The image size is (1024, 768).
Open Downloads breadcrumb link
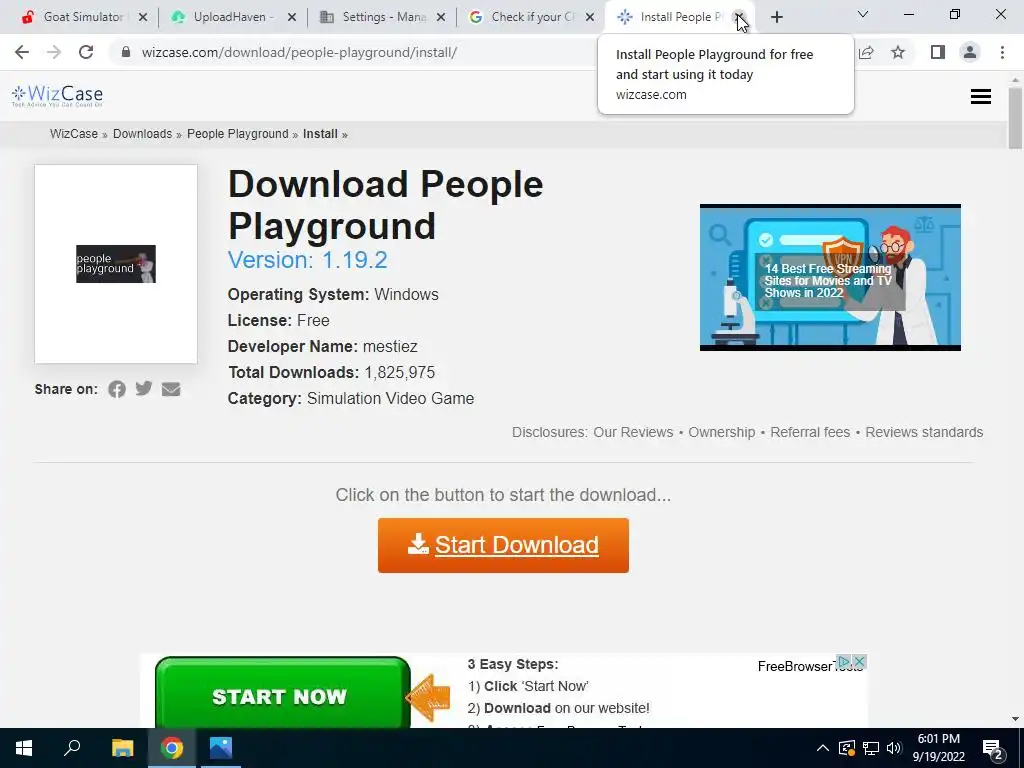point(142,134)
